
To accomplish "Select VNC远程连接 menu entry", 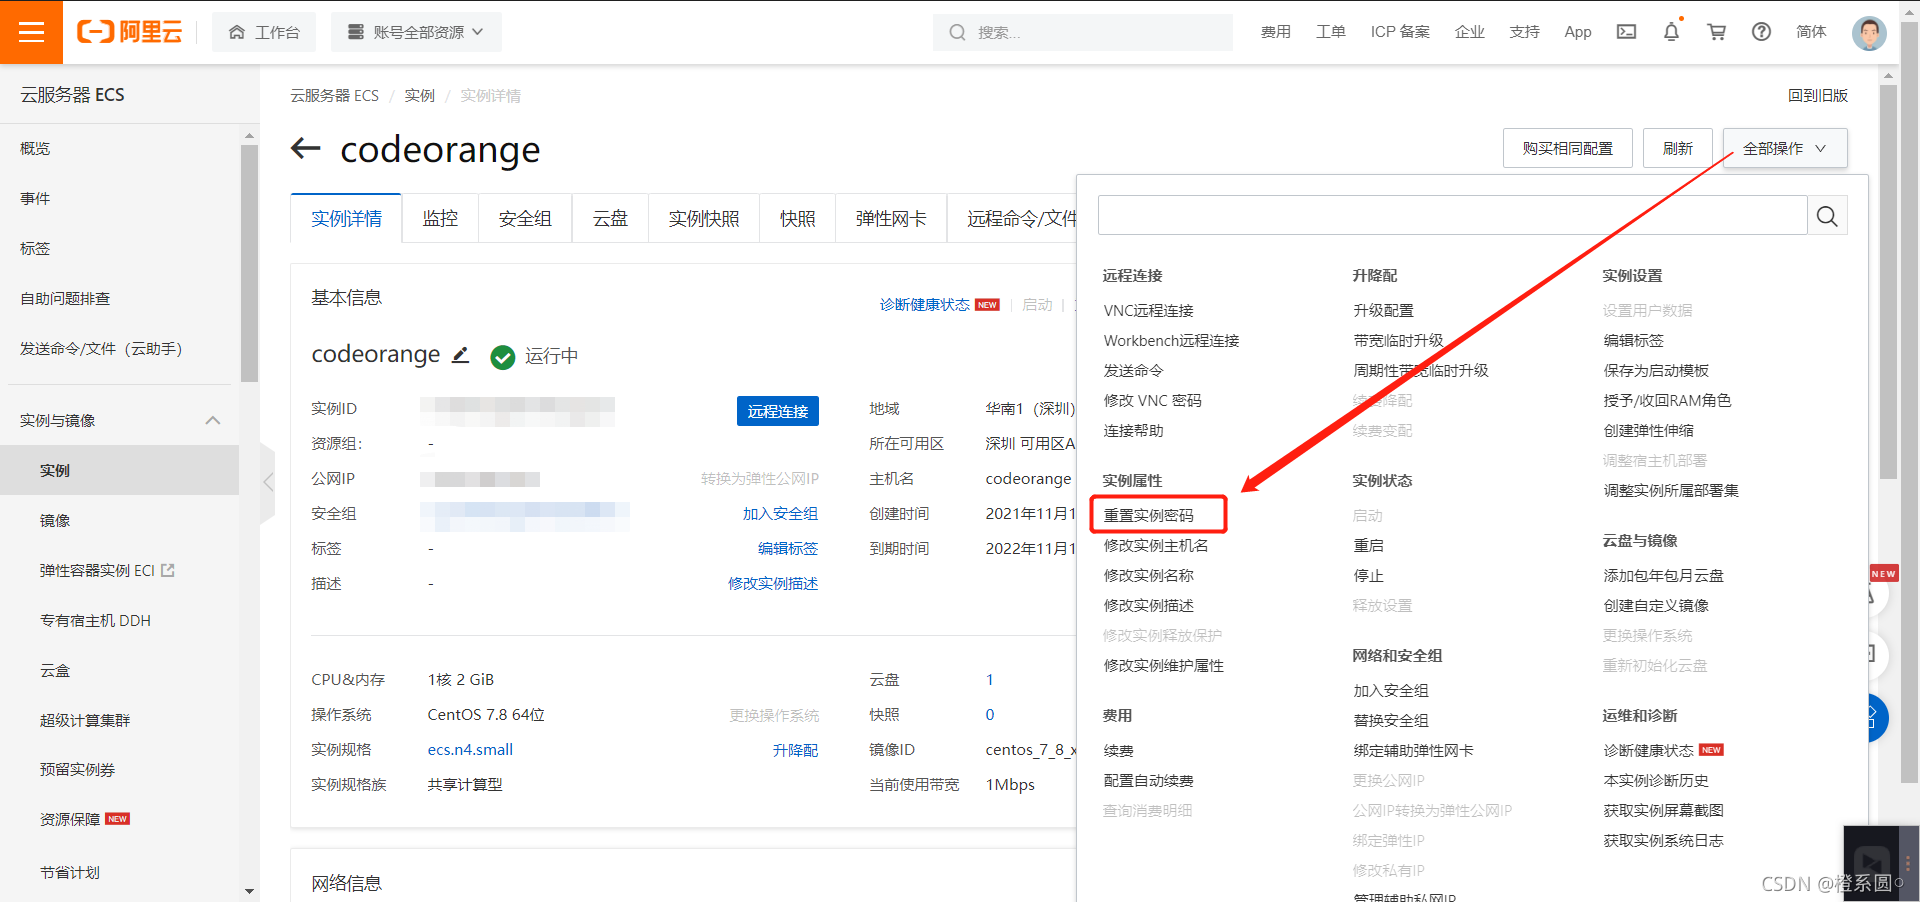I will tap(1148, 311).
